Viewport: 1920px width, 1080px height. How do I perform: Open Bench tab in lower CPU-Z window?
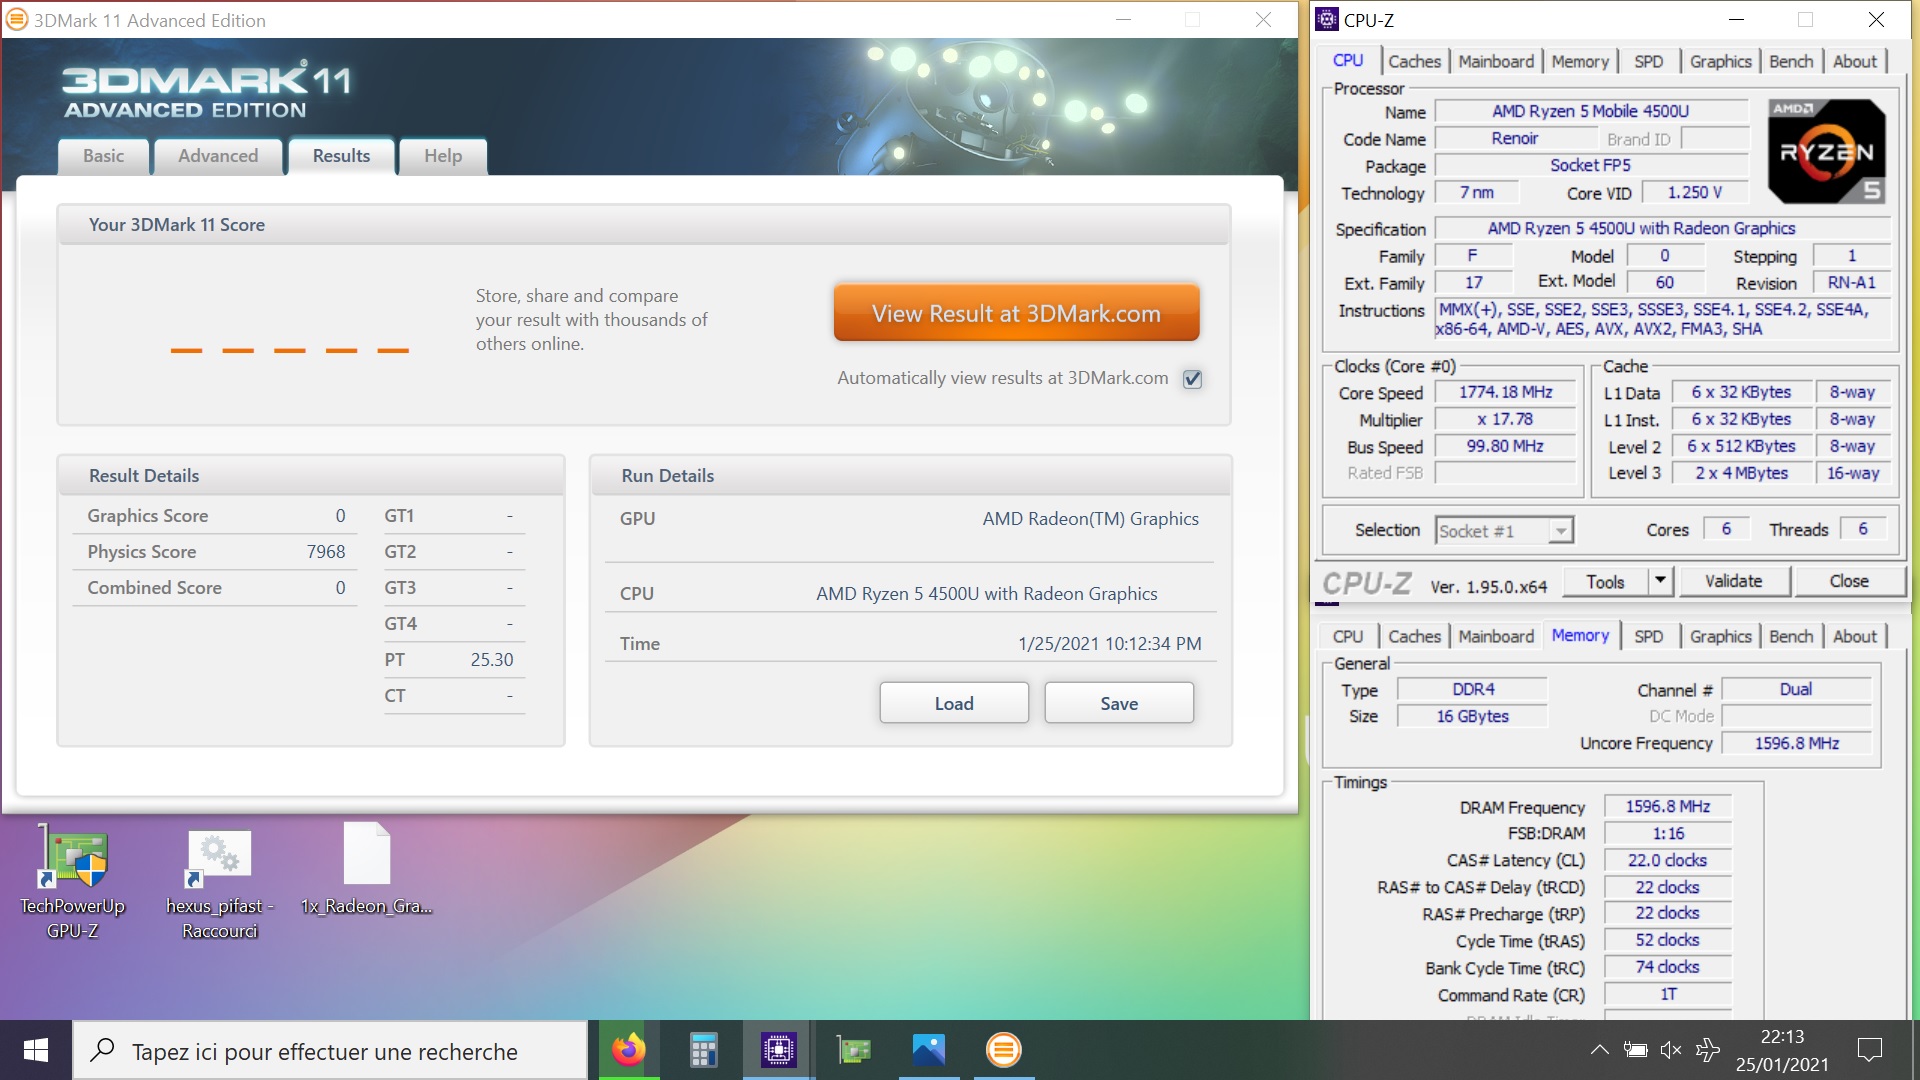(1791, 636)
